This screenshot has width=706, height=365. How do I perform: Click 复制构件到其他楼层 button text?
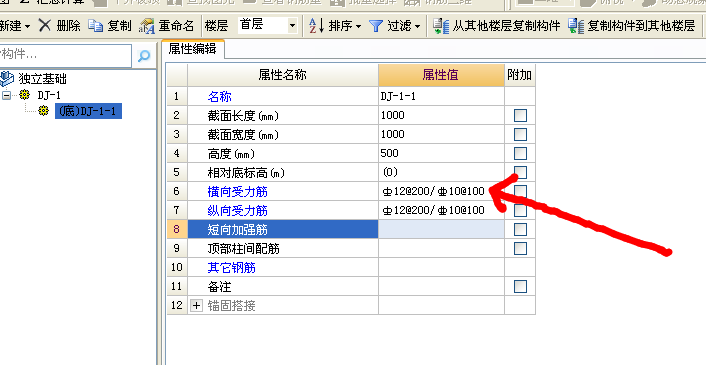[x=641, y=26]
